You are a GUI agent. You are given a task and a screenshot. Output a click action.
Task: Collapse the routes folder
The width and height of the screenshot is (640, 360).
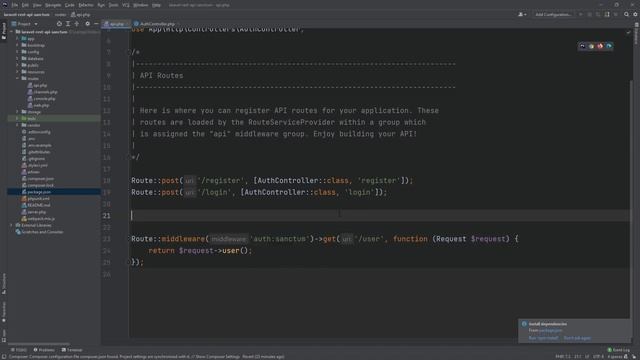(x=17, y=78)
